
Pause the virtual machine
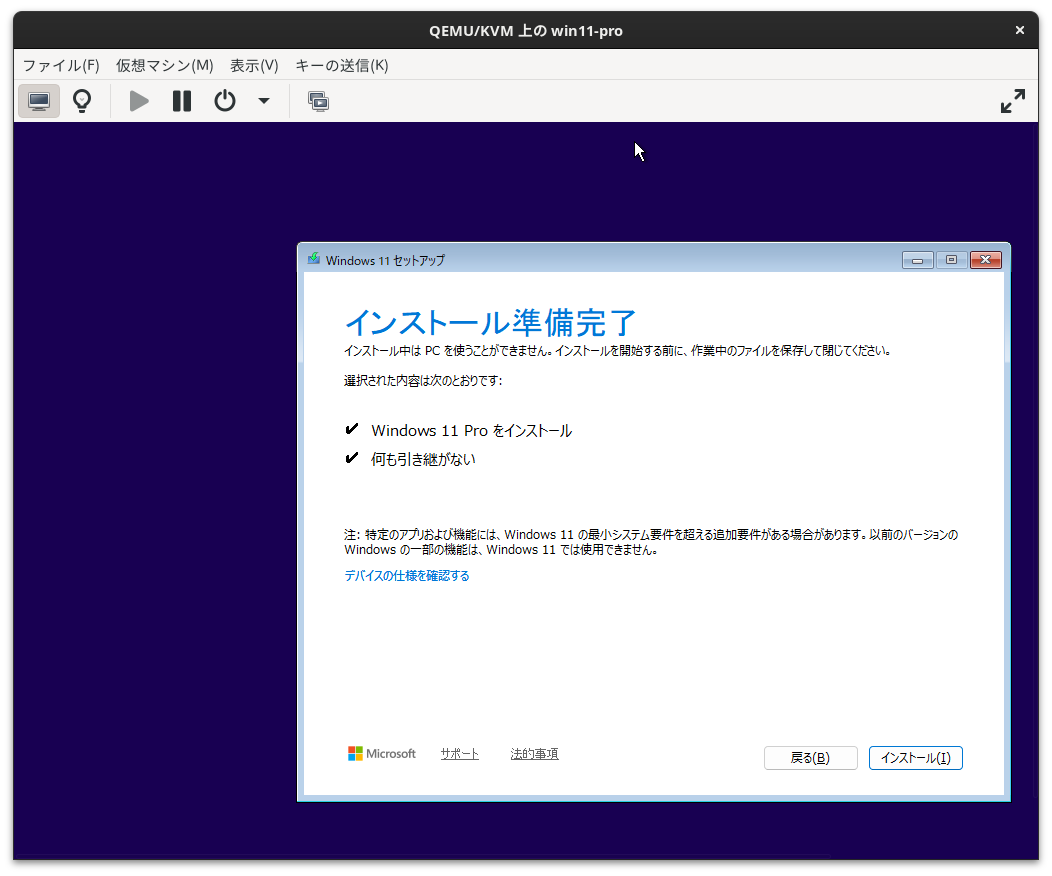pos(181,101)
